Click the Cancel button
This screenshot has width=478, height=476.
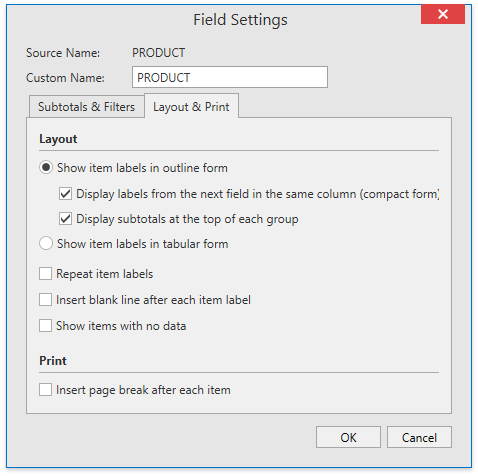[x=419, y=437]
